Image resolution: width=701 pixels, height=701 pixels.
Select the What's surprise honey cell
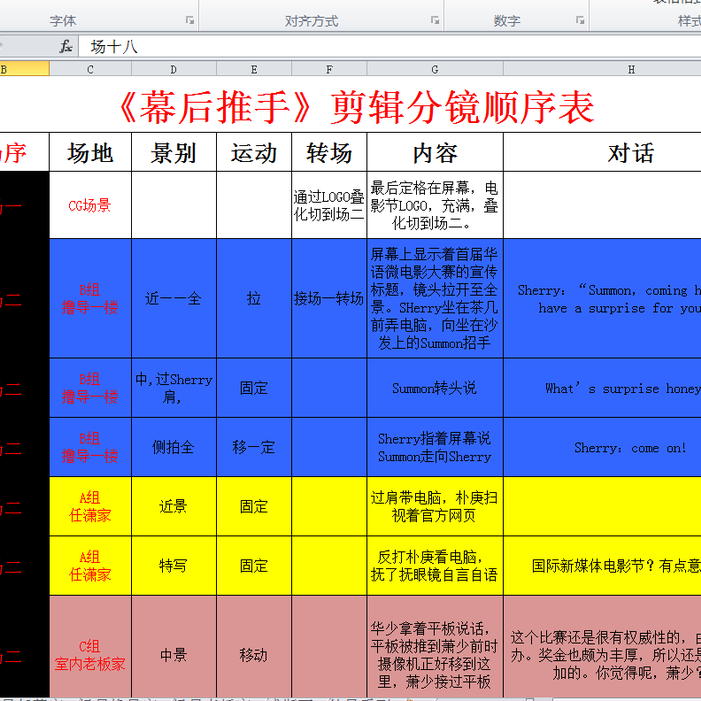602,388
